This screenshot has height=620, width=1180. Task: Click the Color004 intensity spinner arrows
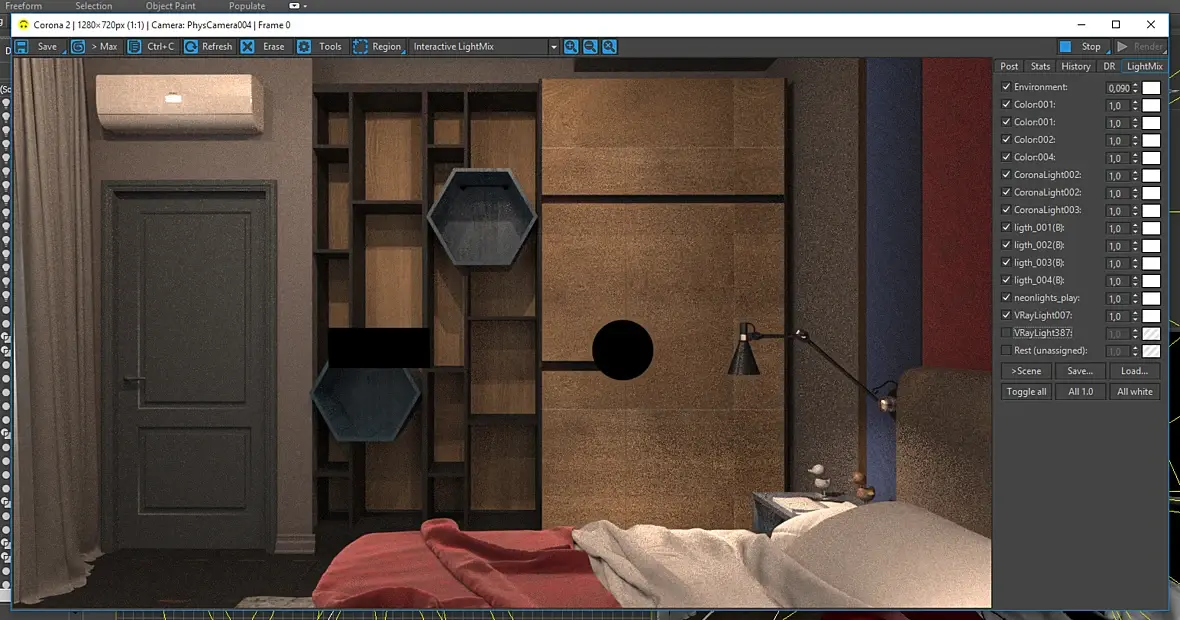[x=1135, y=158]
